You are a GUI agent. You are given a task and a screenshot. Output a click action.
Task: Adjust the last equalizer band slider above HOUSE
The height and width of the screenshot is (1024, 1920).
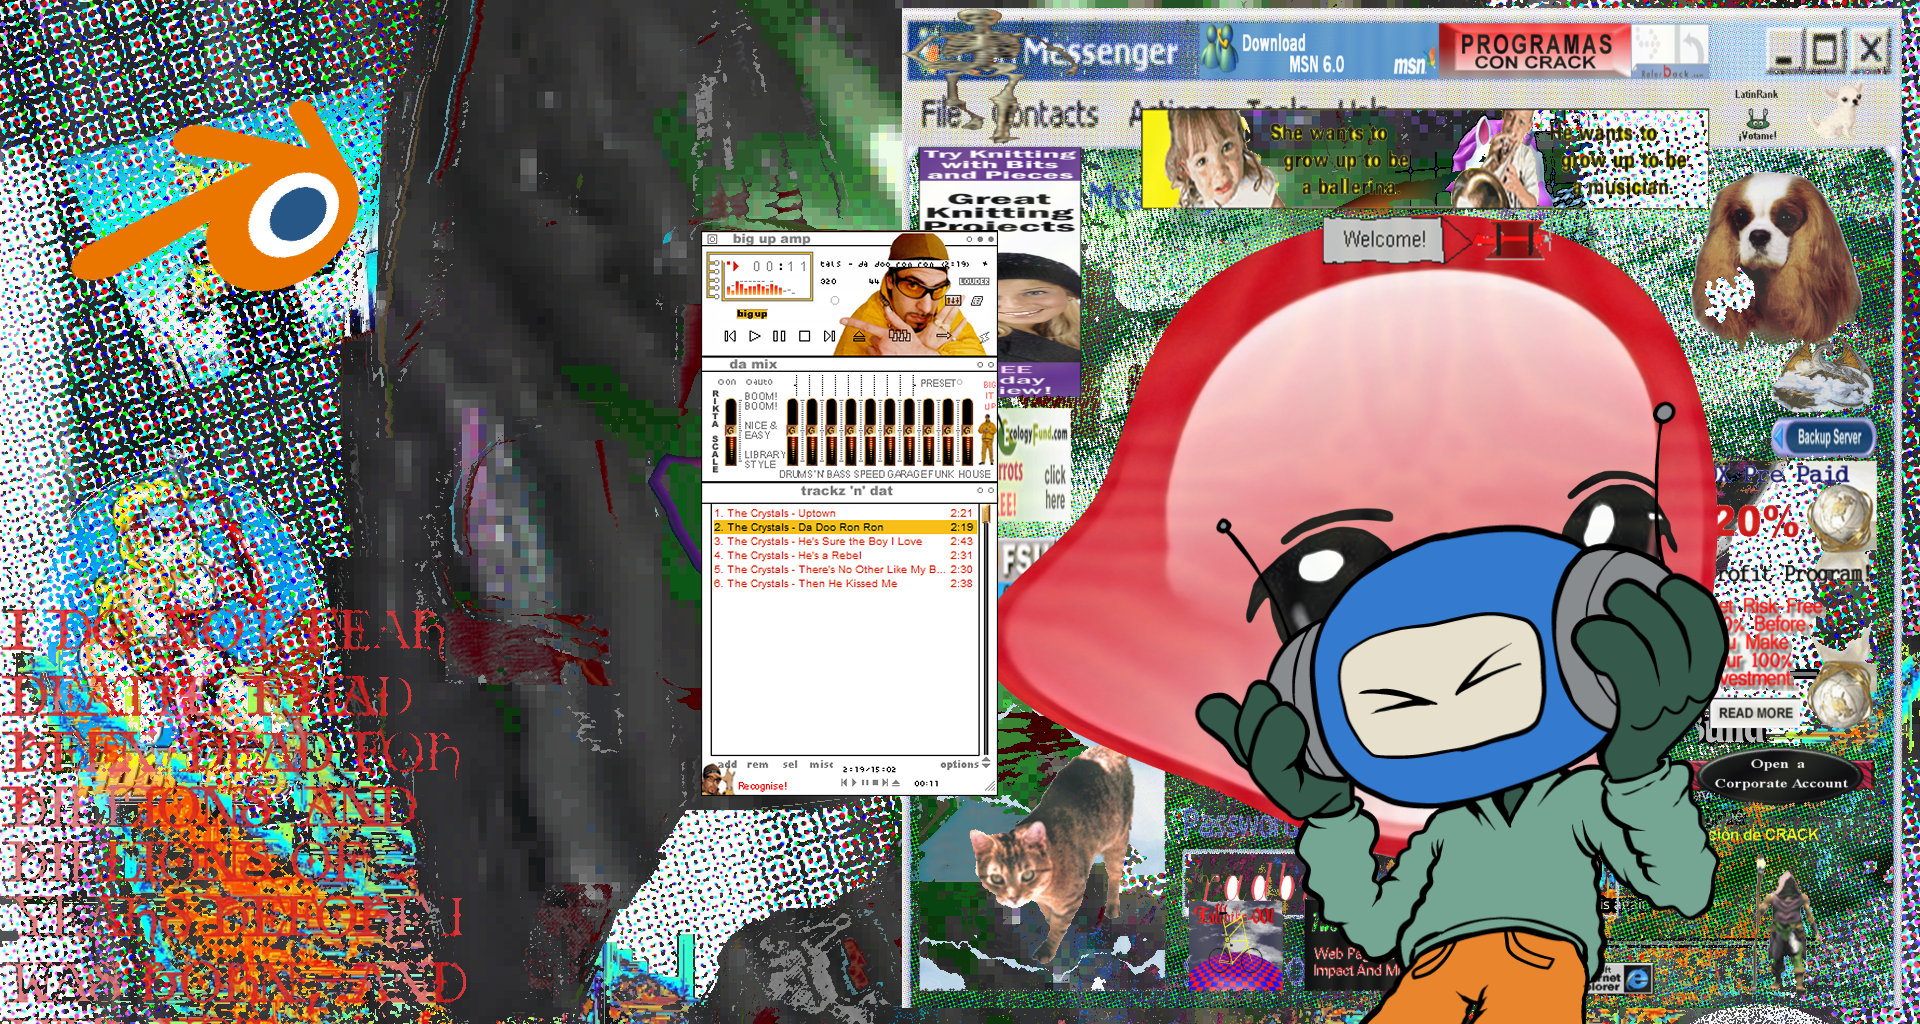point(967,432)
